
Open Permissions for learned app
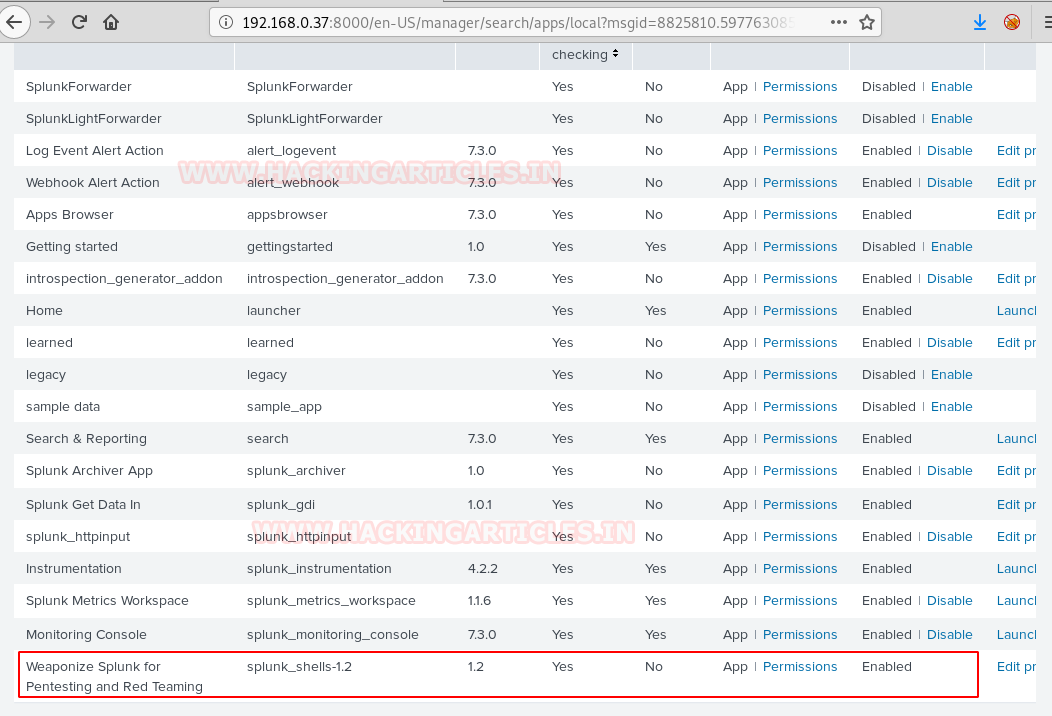(x=800, y=343)
